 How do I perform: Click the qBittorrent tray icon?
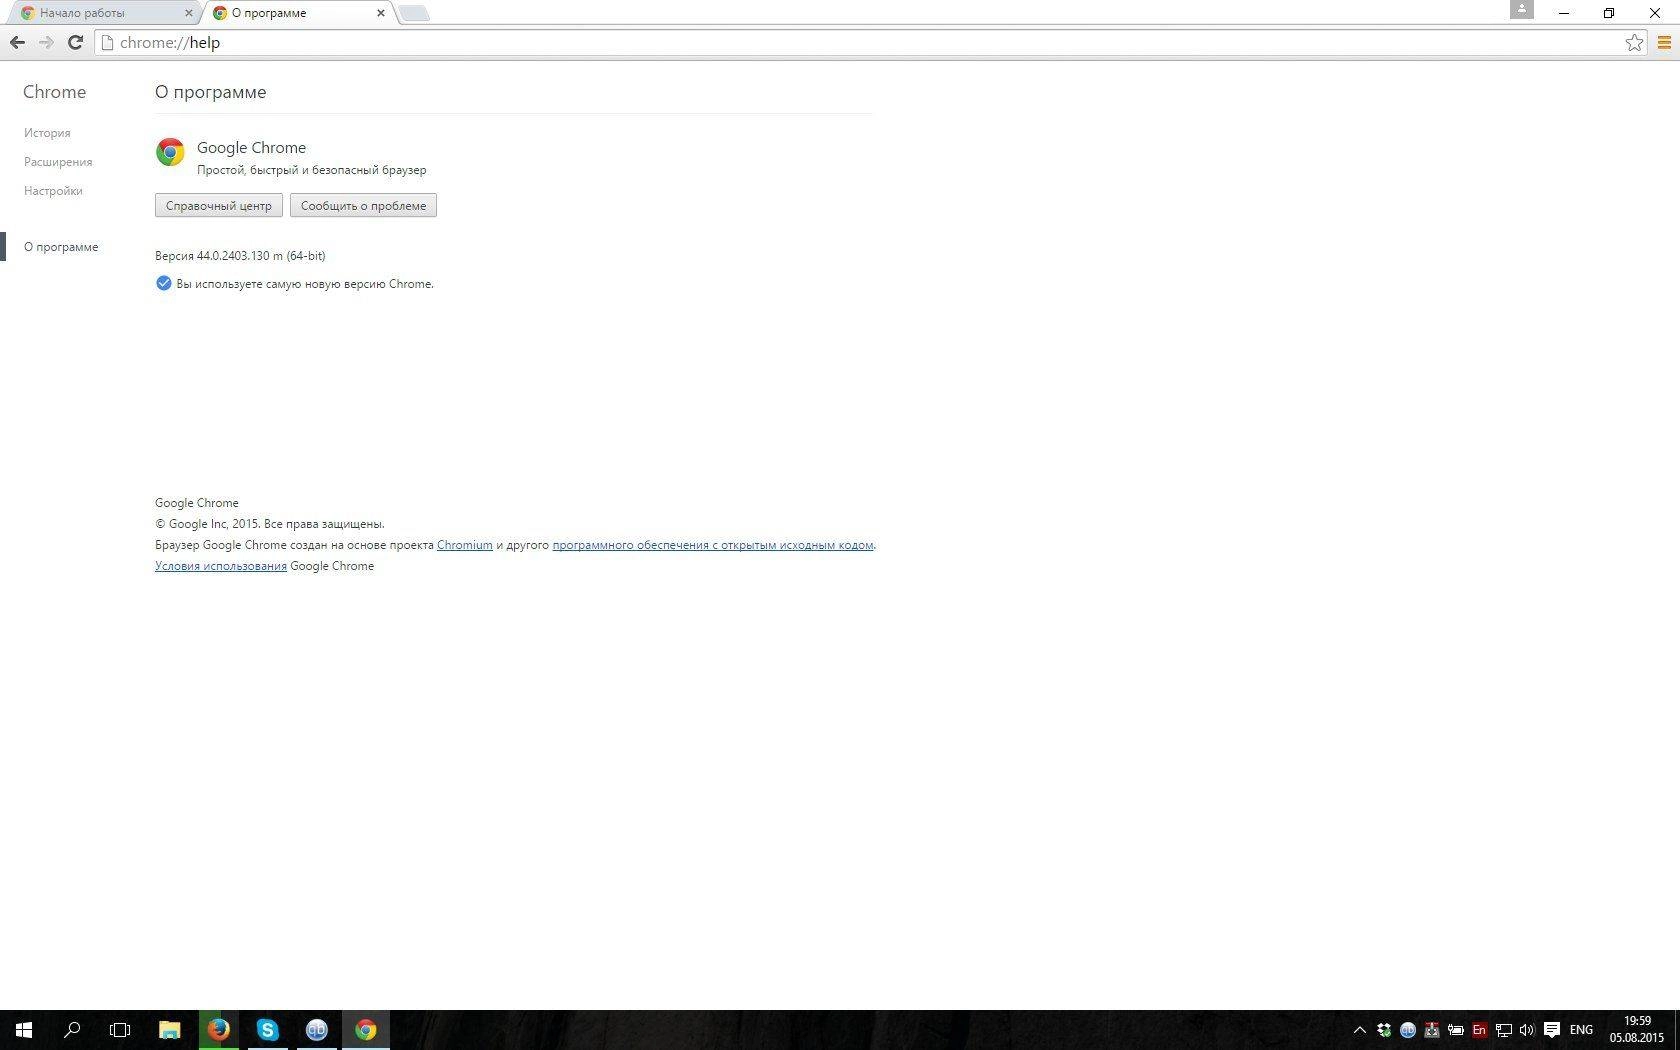pyautogui.click(x=1408, y=1030)
